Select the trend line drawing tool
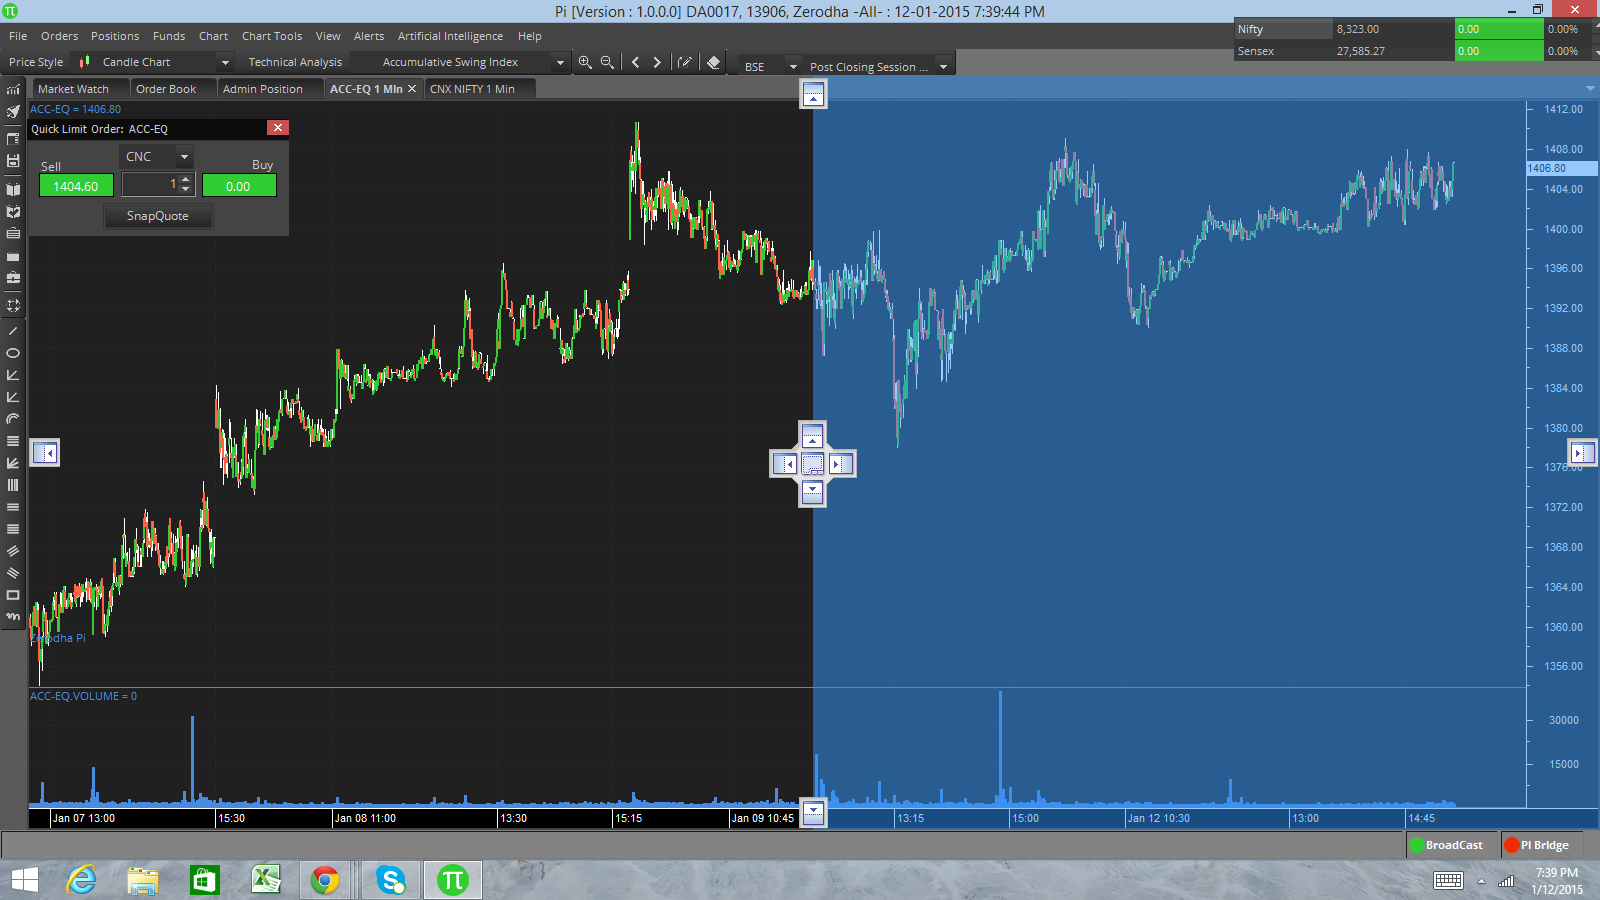1600x900 pixels. (x=13, y=331)
